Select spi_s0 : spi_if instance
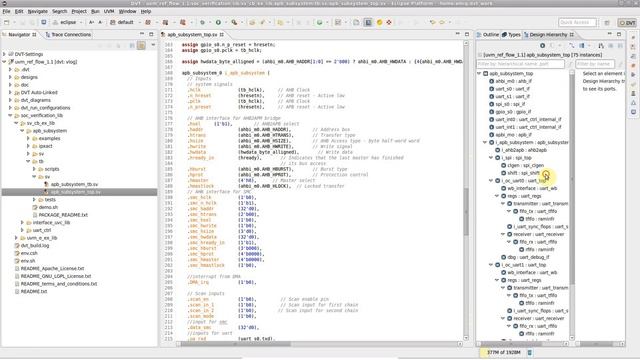This screenshot has width=640, height=360. (x=510, y=104)
